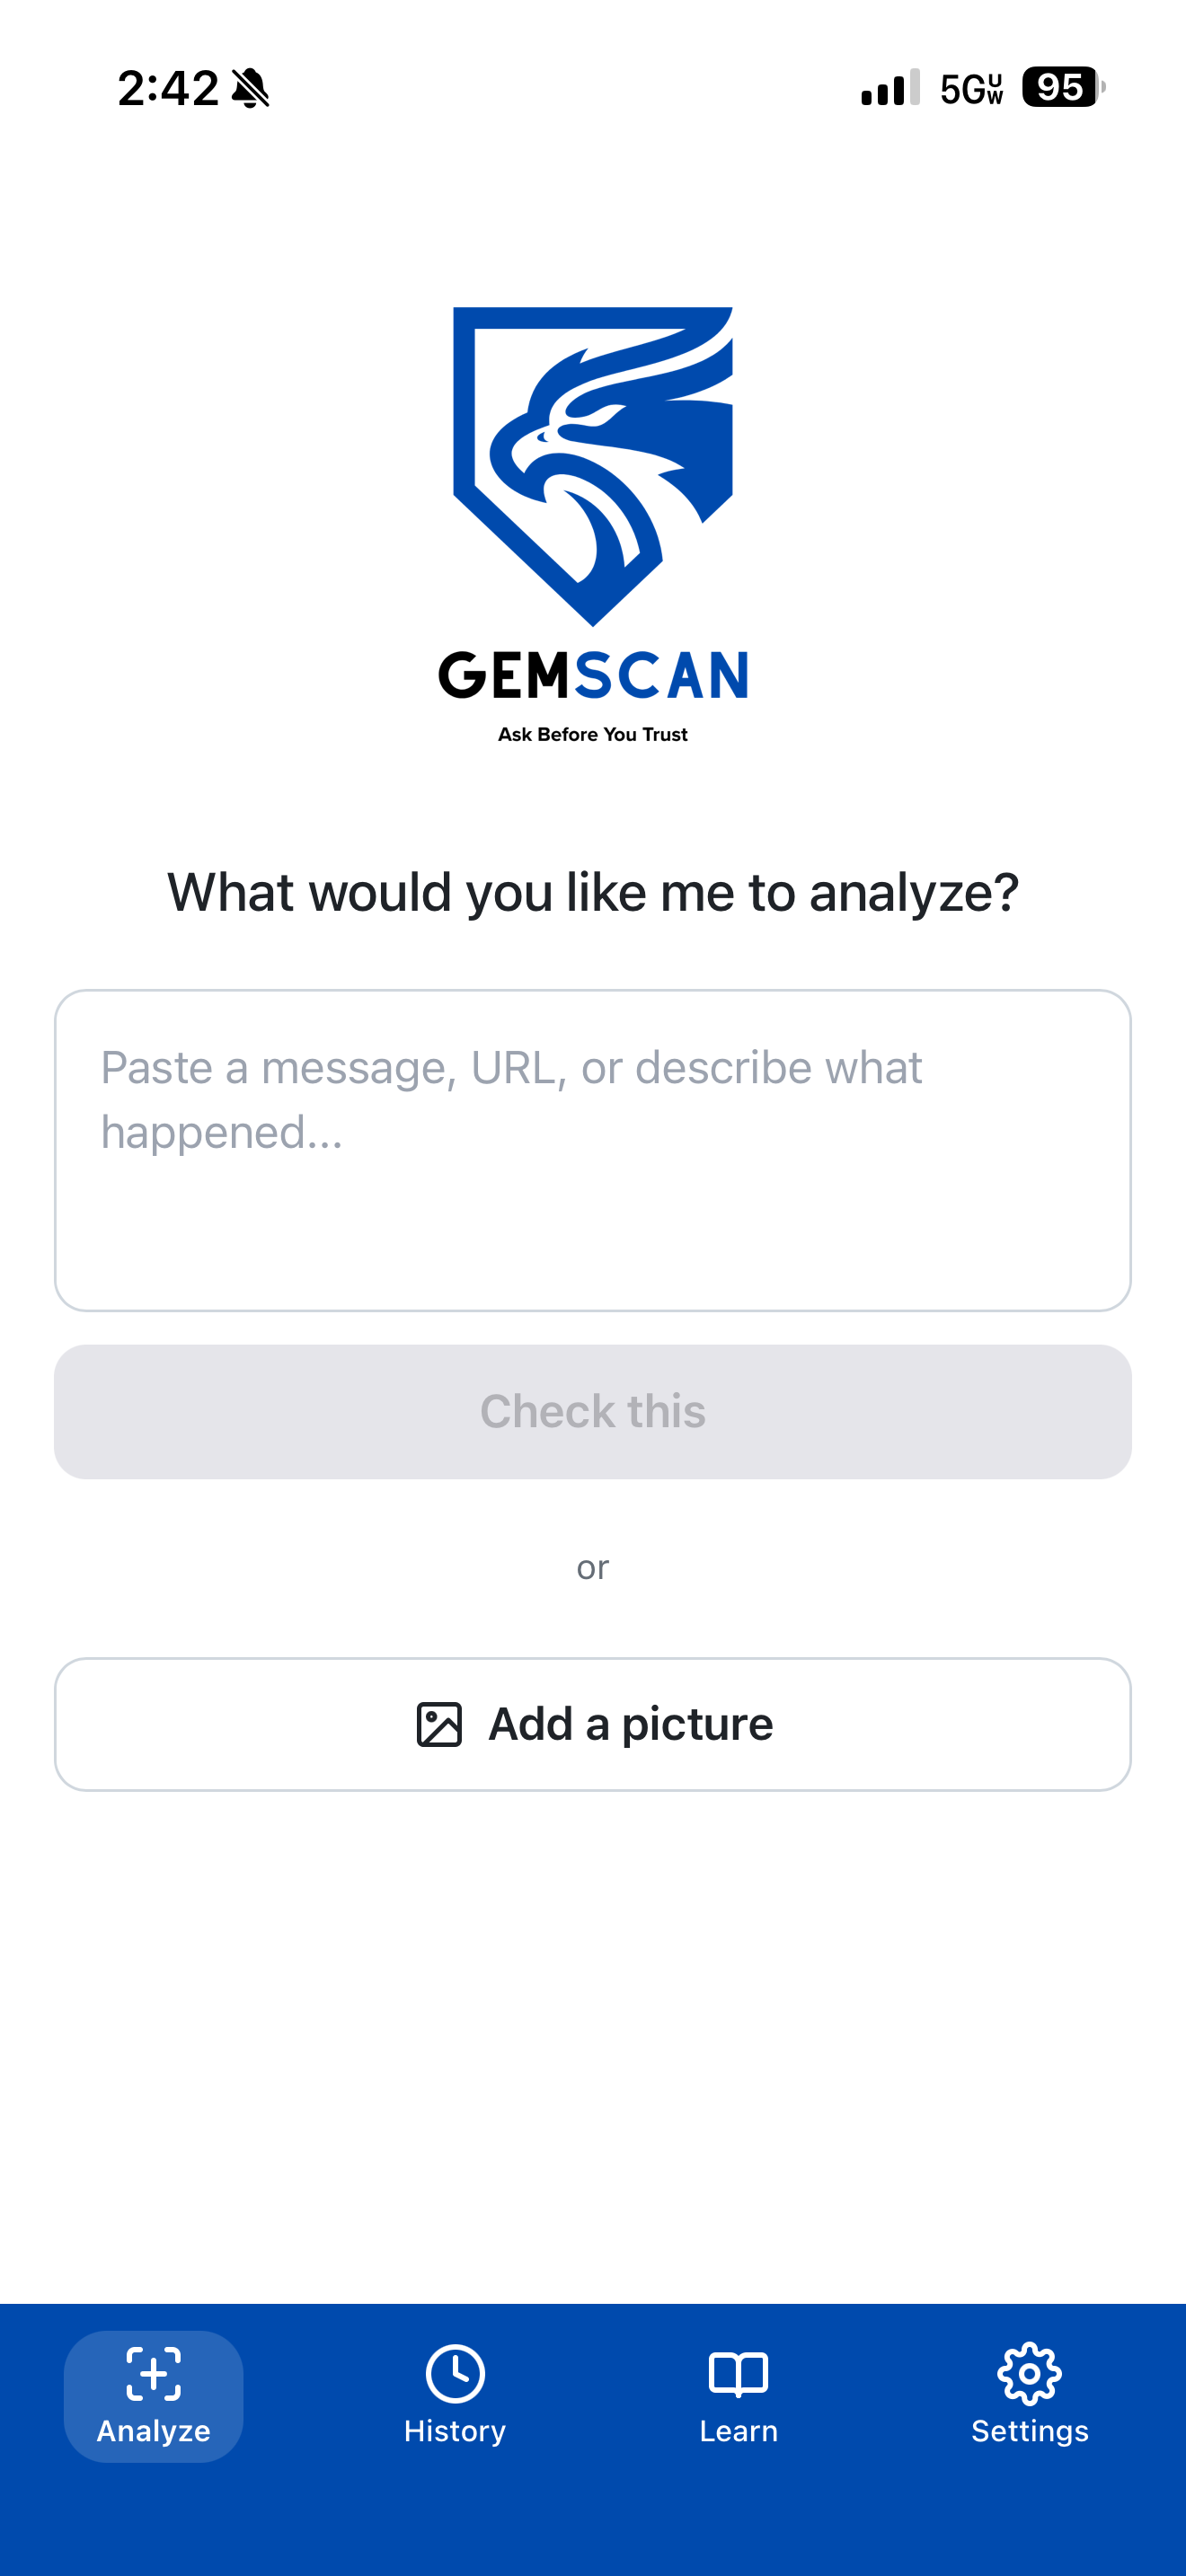This screenshot has height=2576, width=1186.
Task: Click the Check this button
Action: (593, 1411)
